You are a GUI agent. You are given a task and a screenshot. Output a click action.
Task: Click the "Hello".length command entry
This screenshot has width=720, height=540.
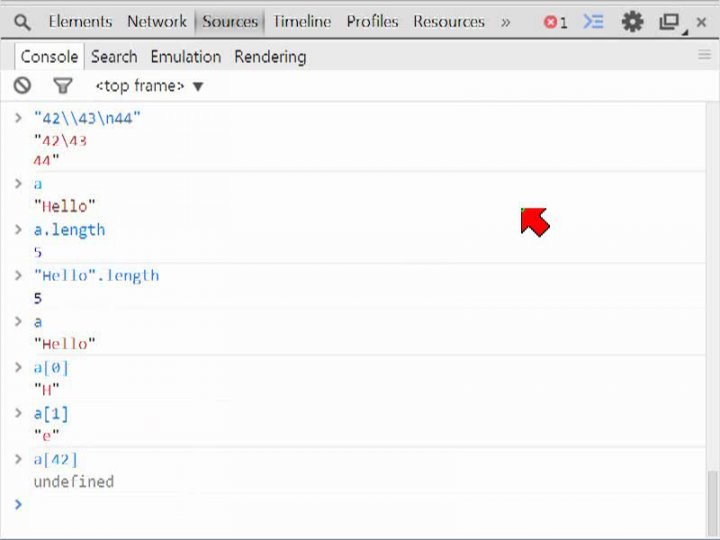pyautogui.click(x=96, y=276)
